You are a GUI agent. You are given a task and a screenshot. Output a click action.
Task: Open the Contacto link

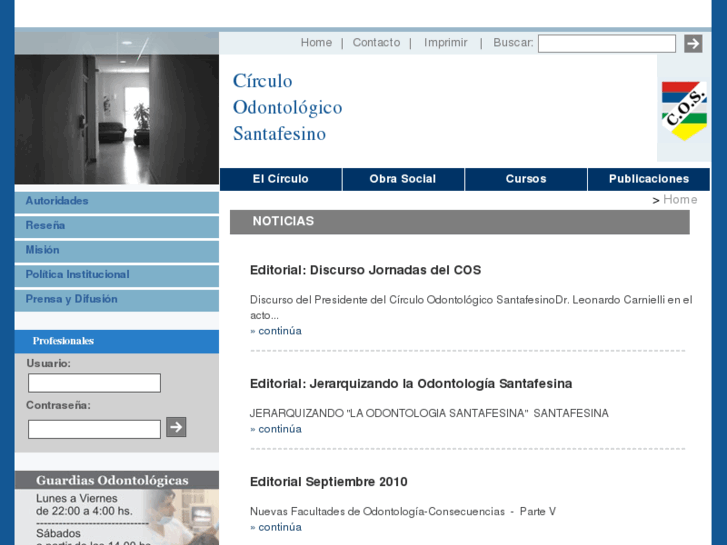(x=376, y=43)
